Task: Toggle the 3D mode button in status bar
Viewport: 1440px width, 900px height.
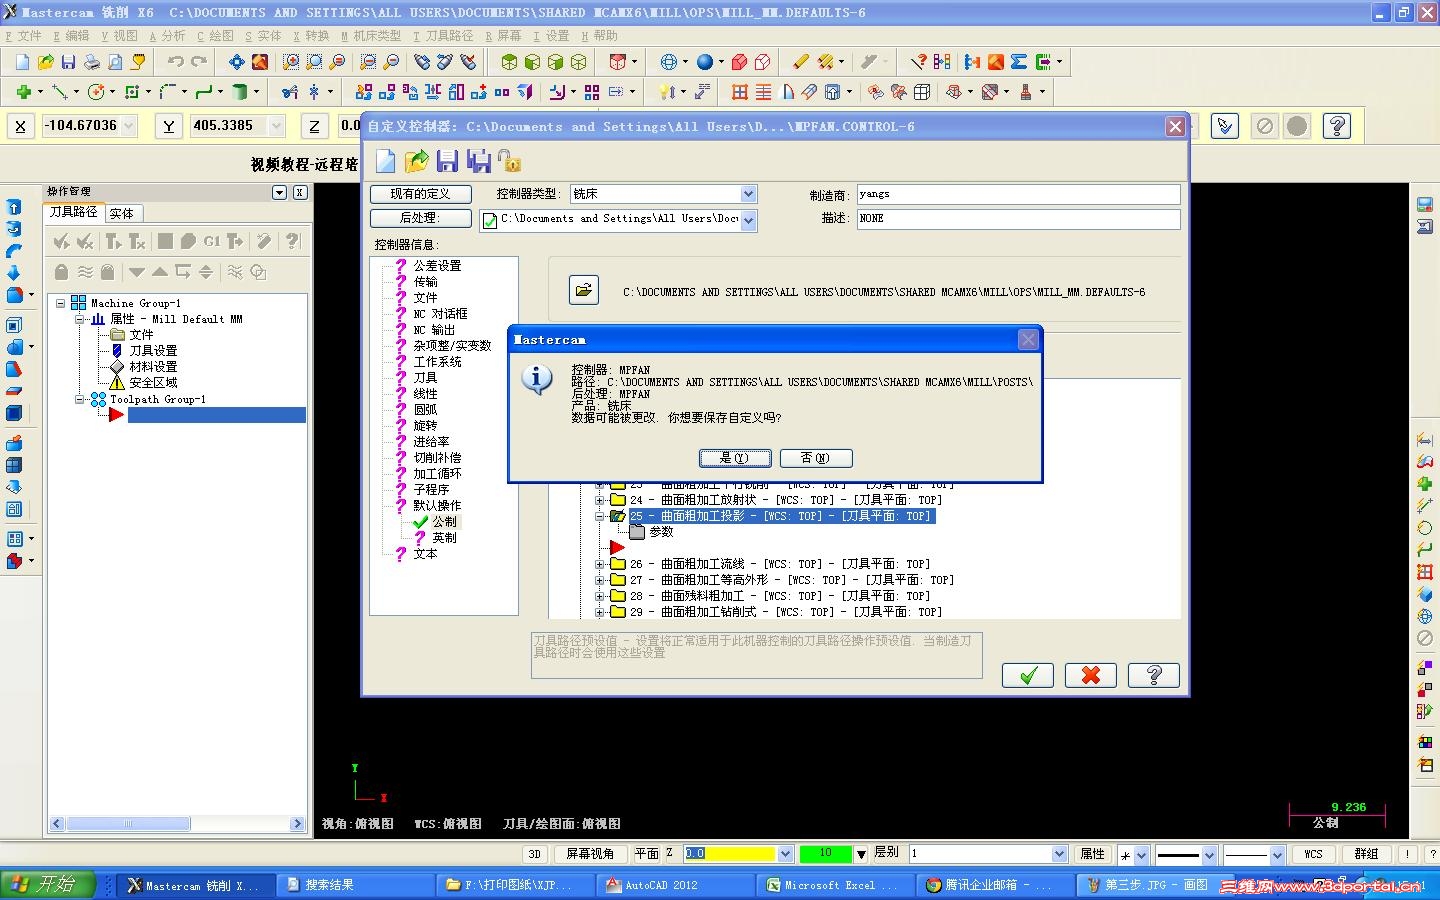Action: click(x=535, y=854)
